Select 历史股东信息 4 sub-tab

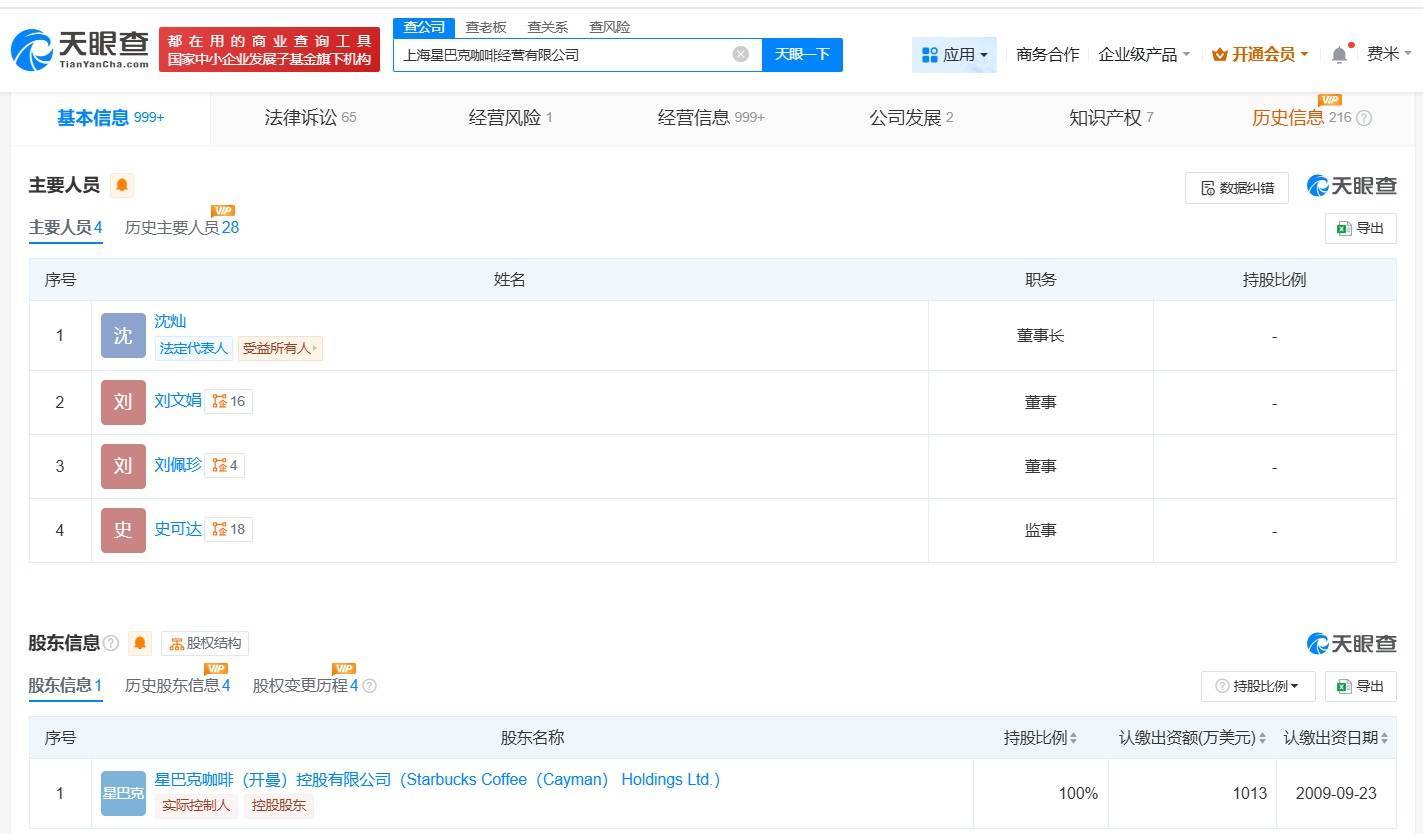coord(178,685)
